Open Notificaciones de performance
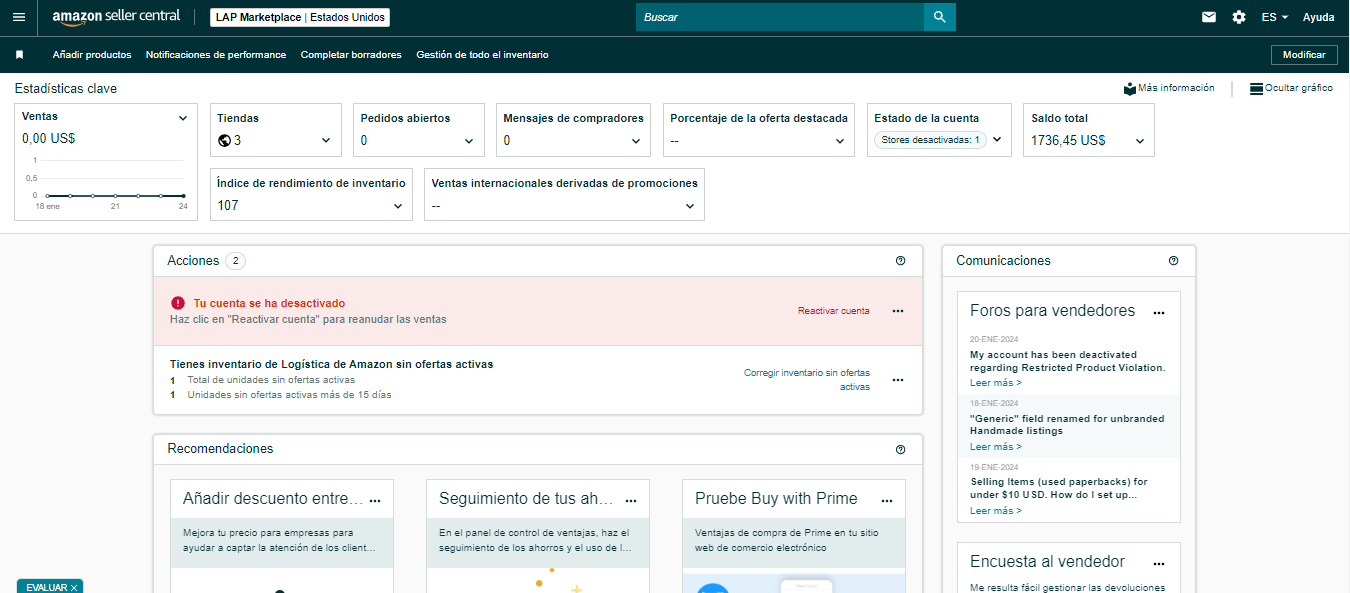Viewport: 1350px width, 593px height. [216, 55]
